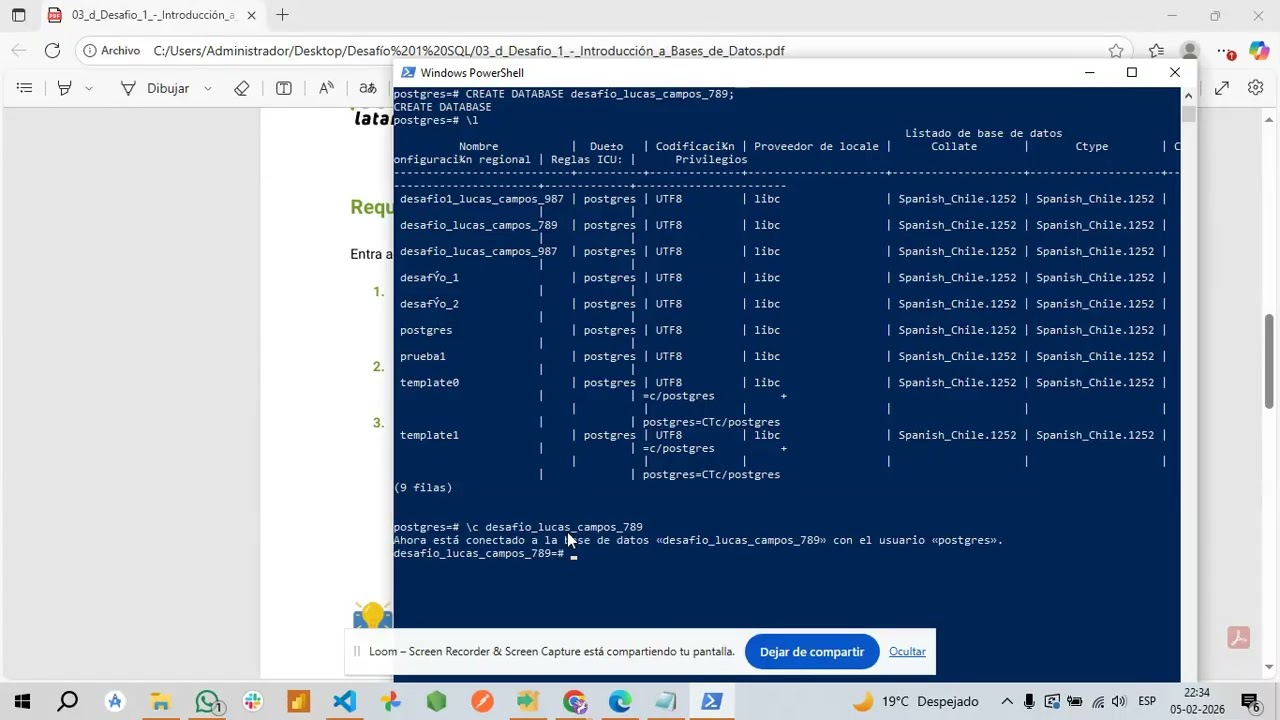Click the Ocultar link in Loom bar

(907, 652)
